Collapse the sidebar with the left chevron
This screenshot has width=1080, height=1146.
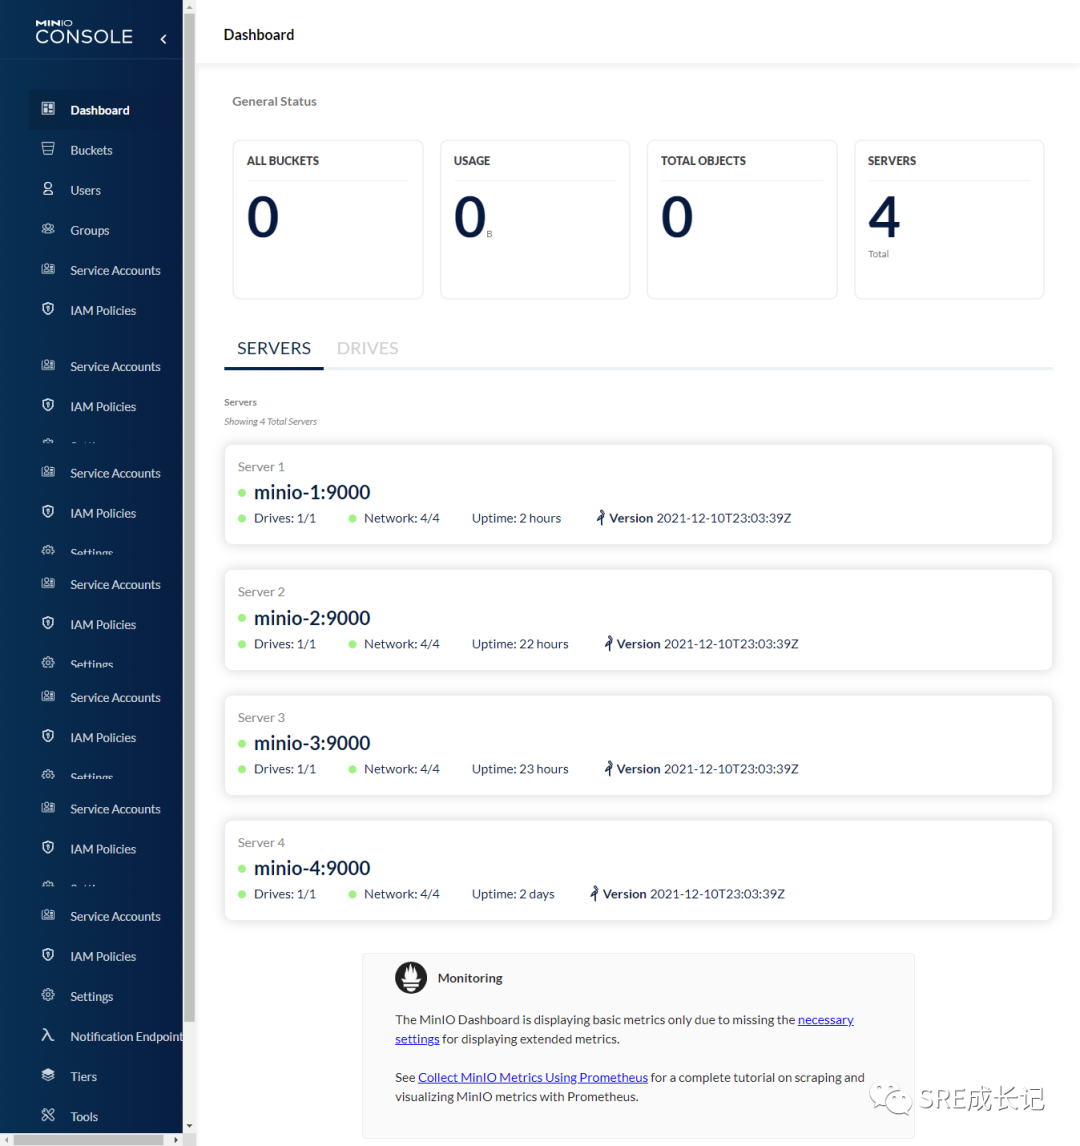[164, 39]
